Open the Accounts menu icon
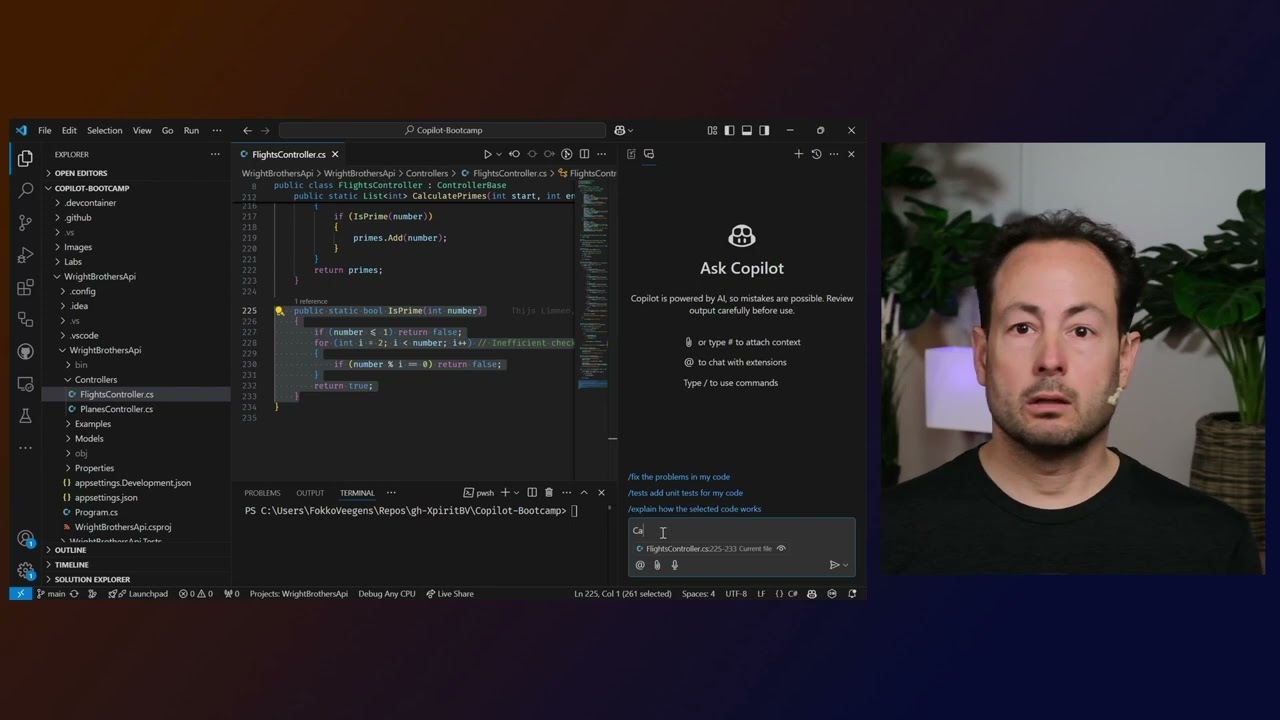The width and height of the screenshot is (1280, 720). [25, 539]
